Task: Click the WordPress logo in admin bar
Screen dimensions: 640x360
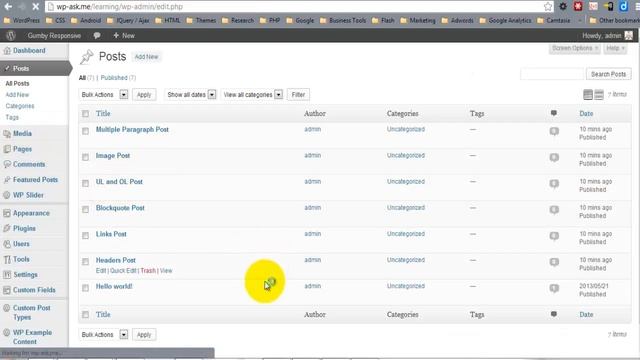Action: 11,36
